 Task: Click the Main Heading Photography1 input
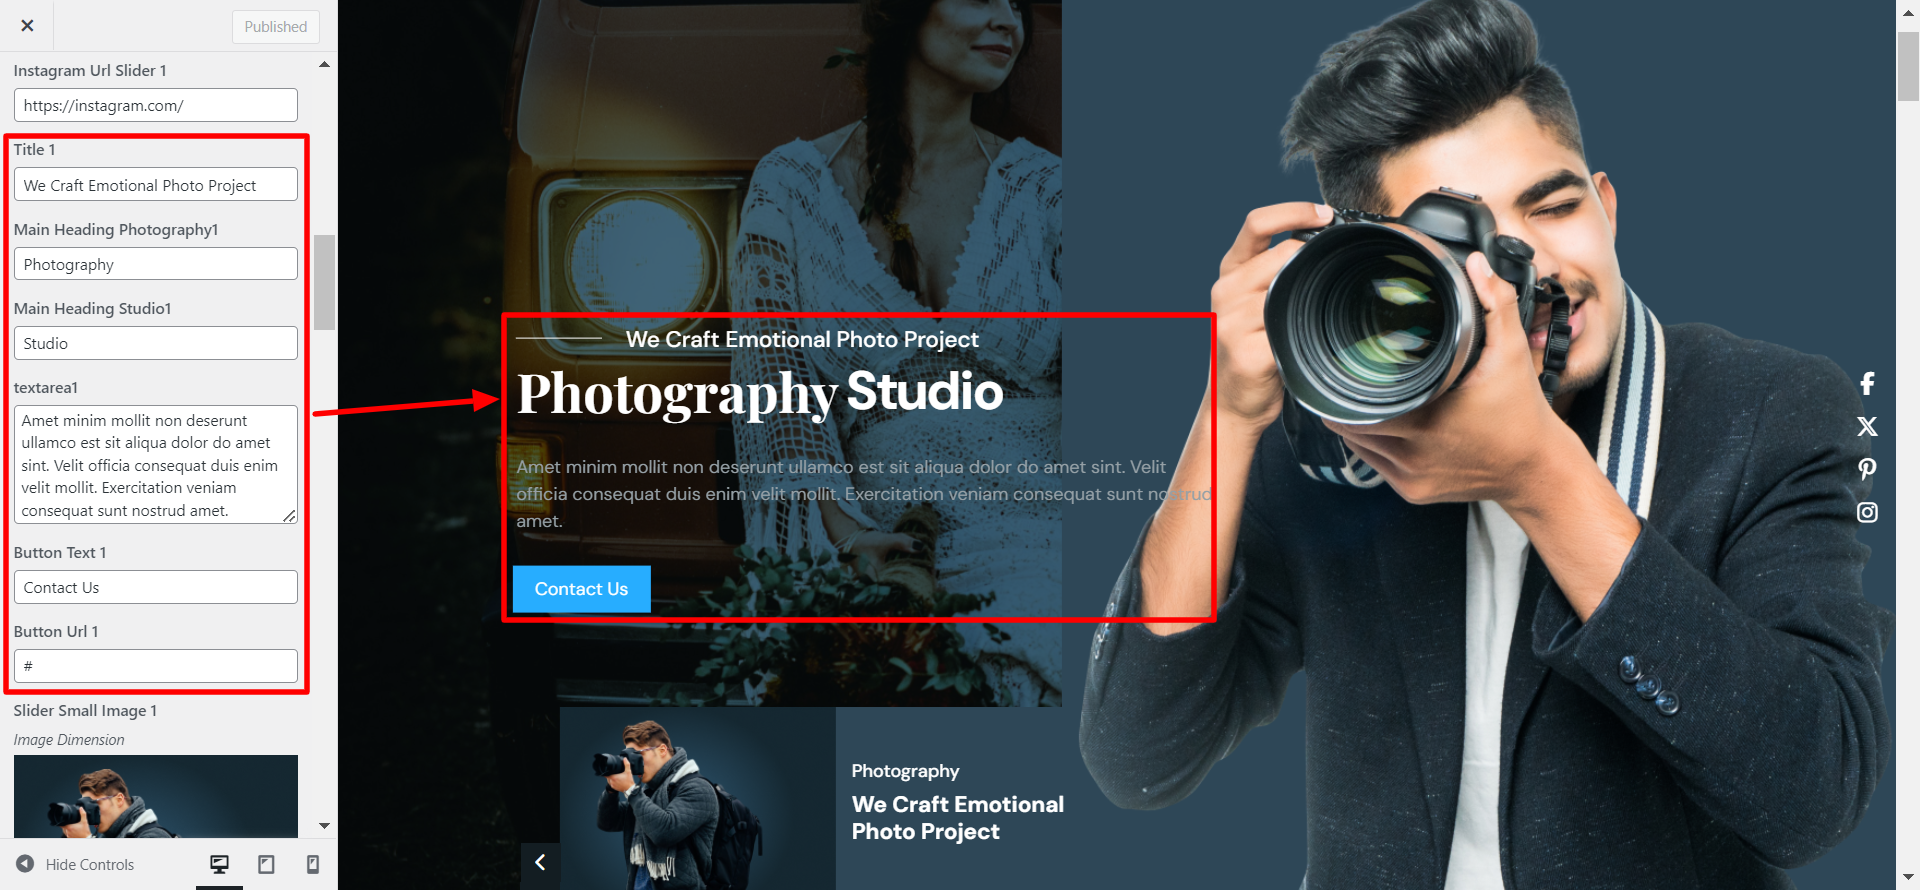(156, 264)
